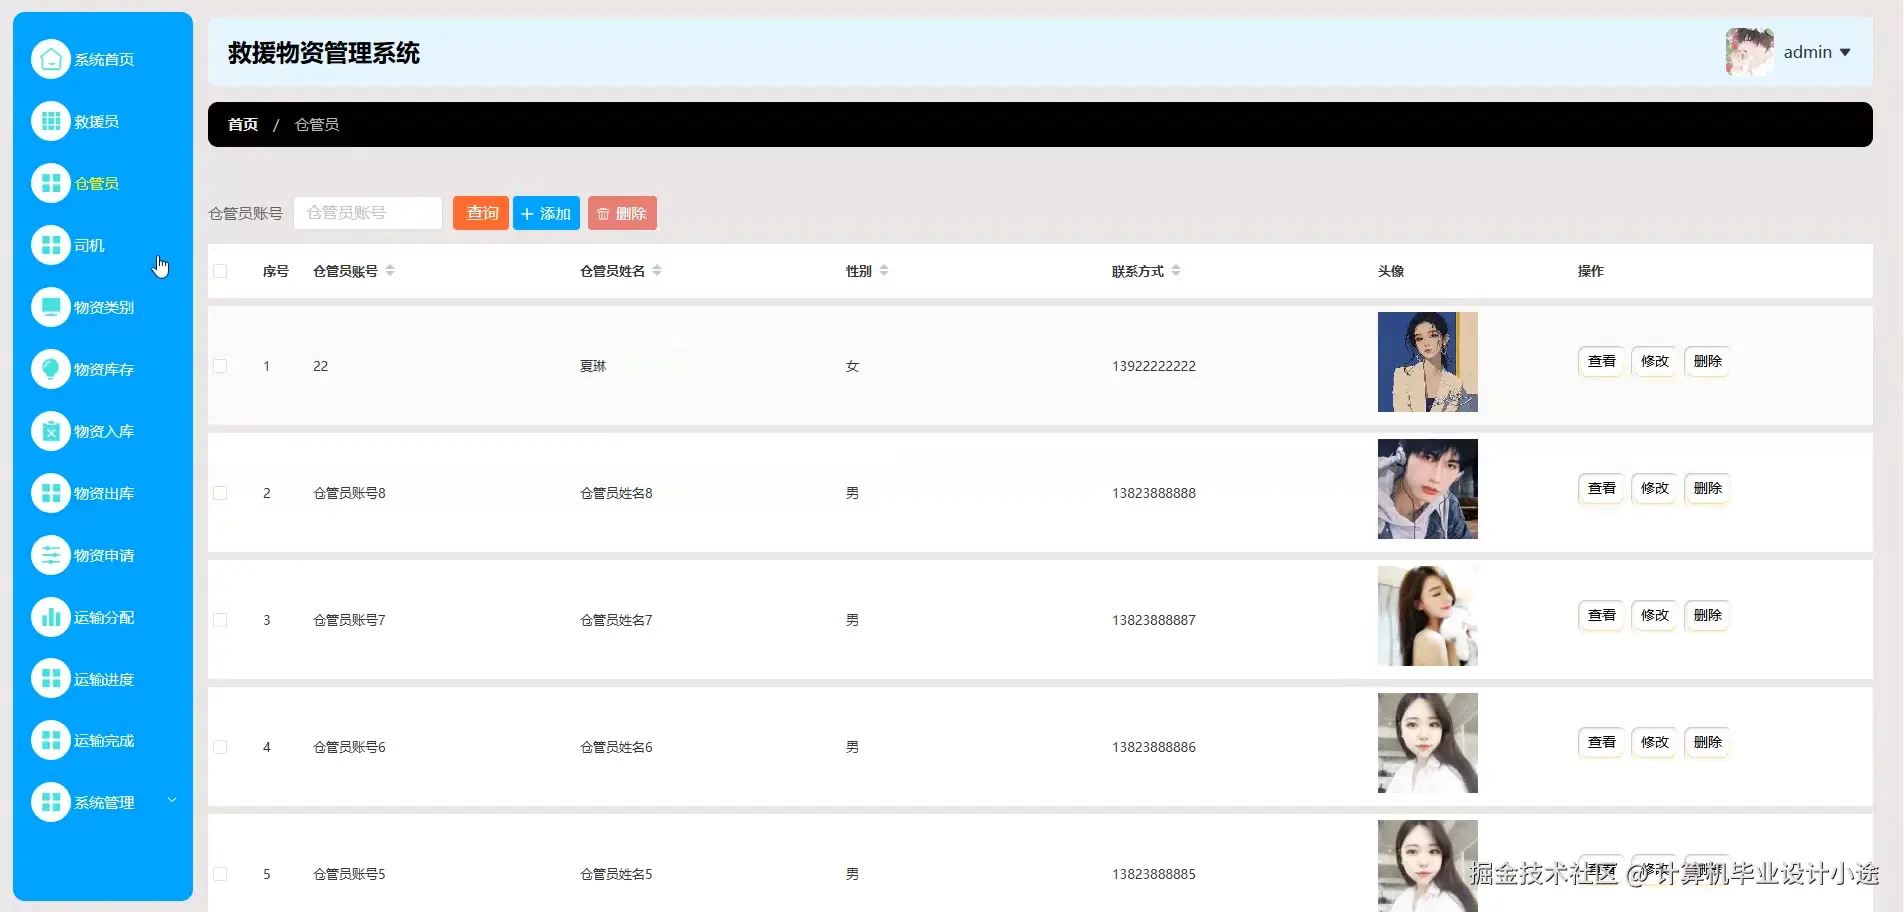This screenshot has width=1904, height=912.
Task: Check the row for account 22
Action: pyautogui.click(x=220, y=366)
